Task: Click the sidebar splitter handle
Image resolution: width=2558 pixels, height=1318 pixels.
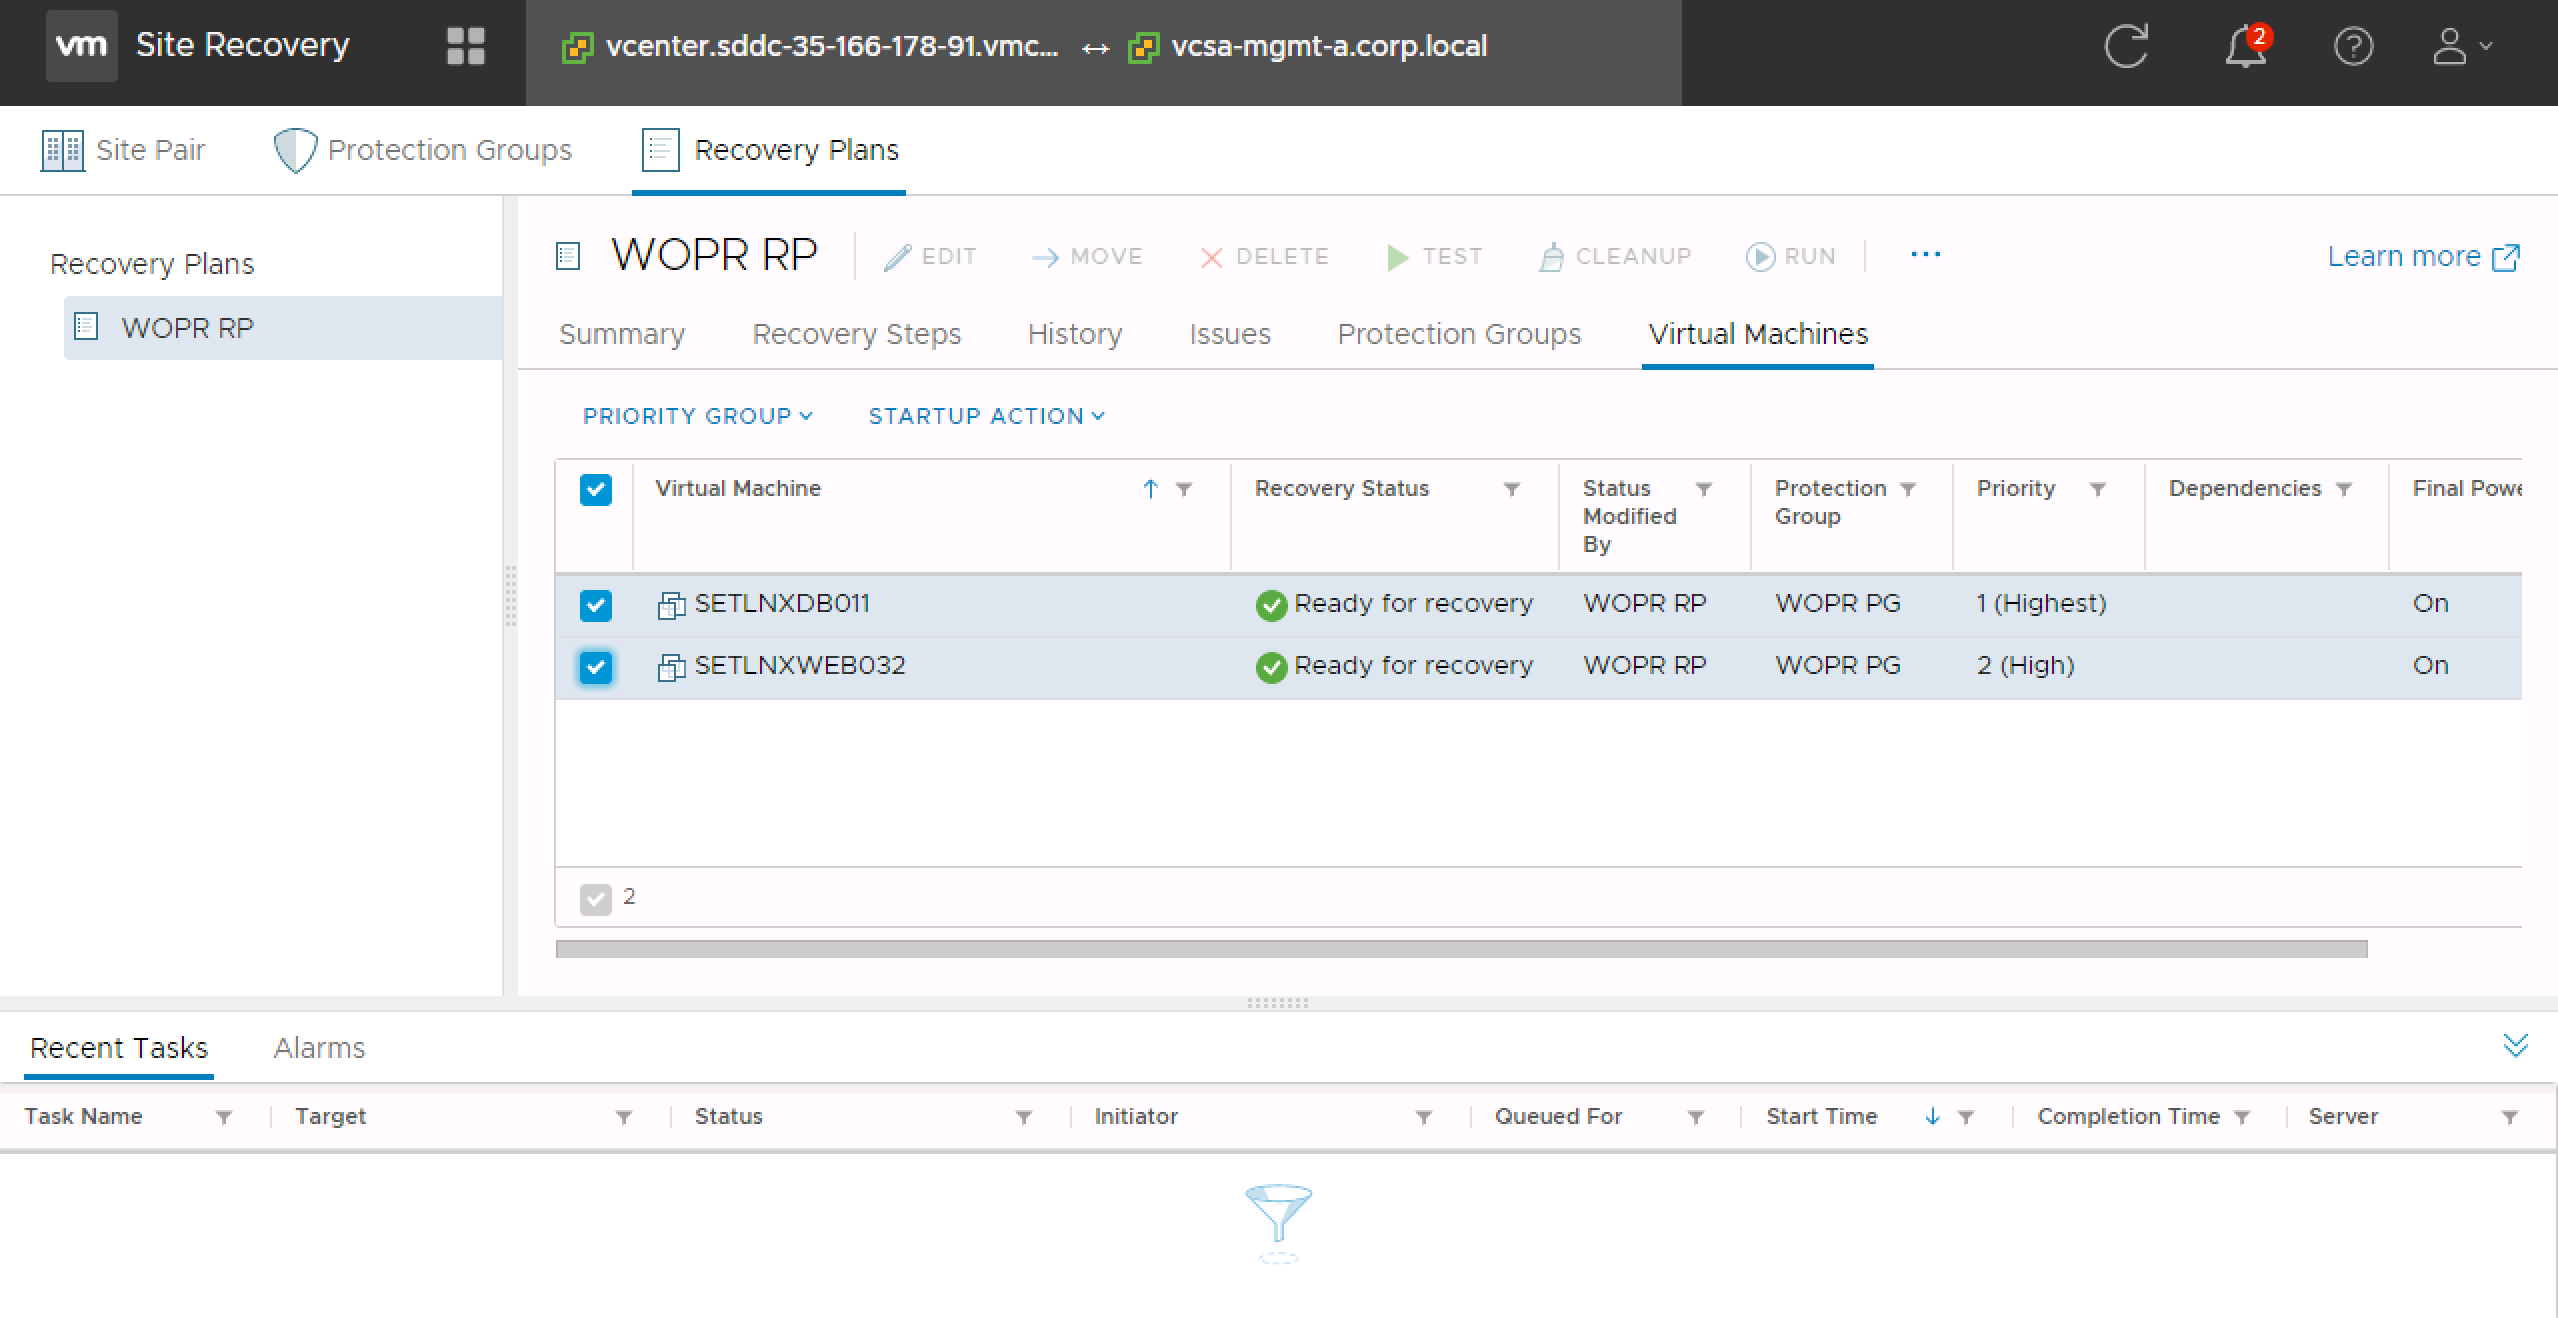Action: pyautogui.click(x=510, y=596)
